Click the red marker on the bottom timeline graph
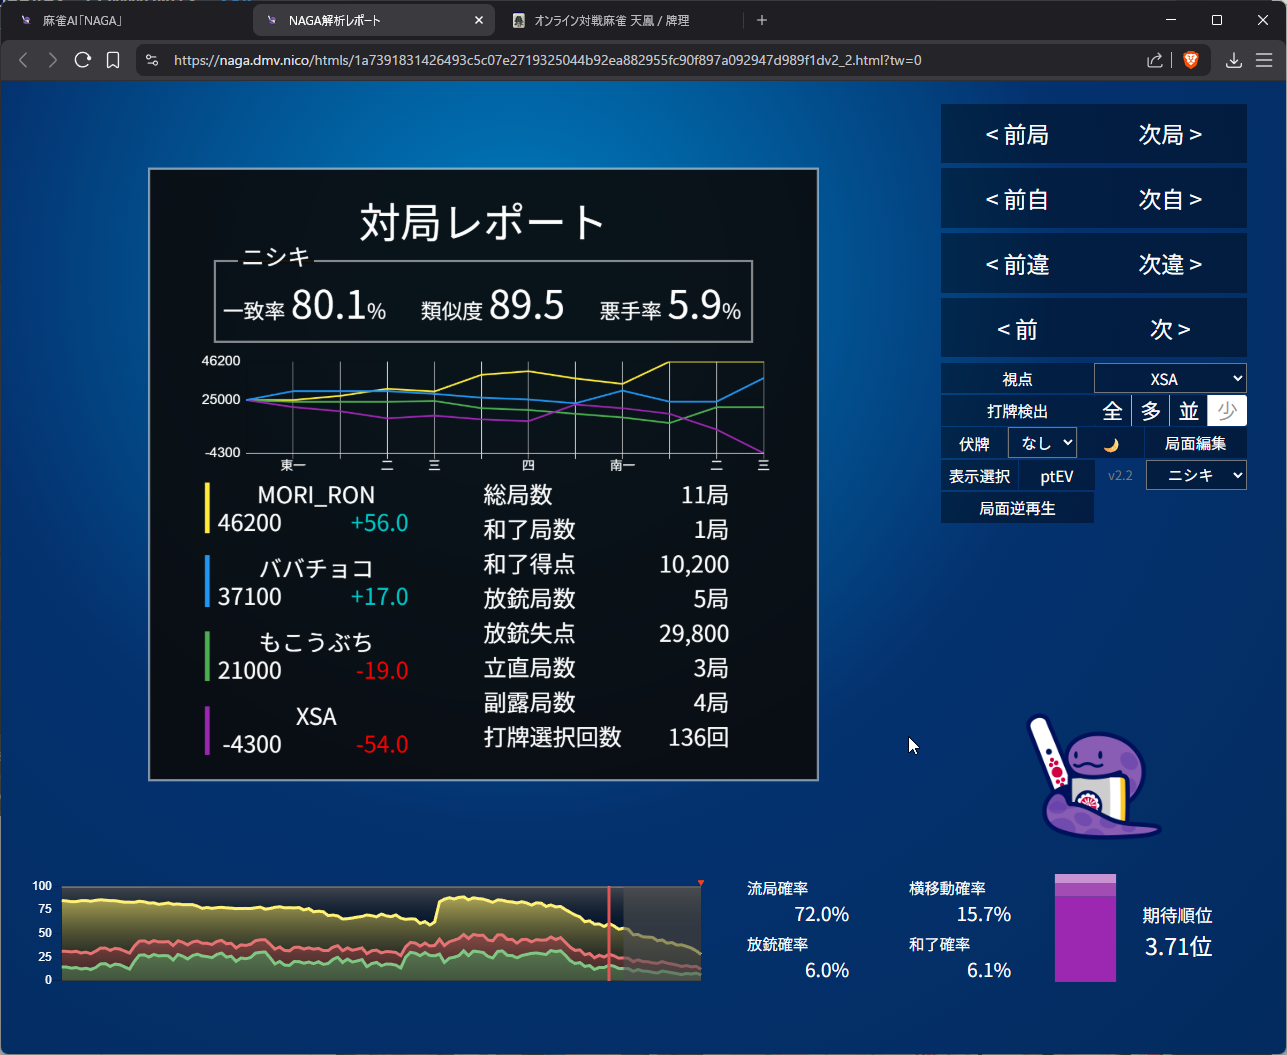 (x=701, y=883)
